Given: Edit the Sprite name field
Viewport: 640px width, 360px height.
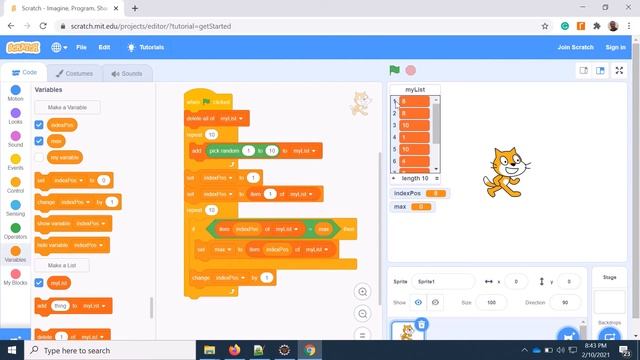Looking at the screenshot, I should point(443,282).
